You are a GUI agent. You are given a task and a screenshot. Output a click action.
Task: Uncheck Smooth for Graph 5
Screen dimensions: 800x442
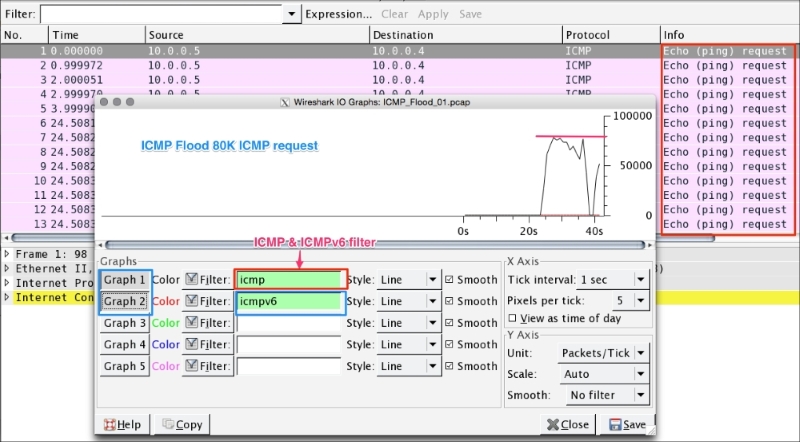tap(449, 366)
